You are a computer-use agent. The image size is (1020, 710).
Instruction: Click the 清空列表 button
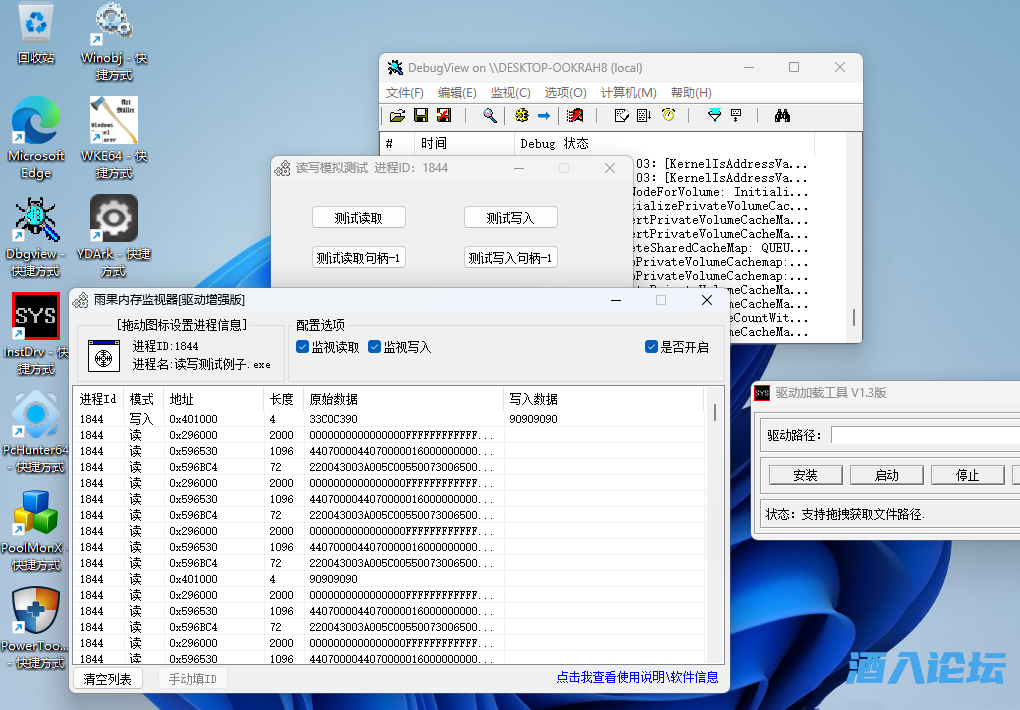coord(108,679)
